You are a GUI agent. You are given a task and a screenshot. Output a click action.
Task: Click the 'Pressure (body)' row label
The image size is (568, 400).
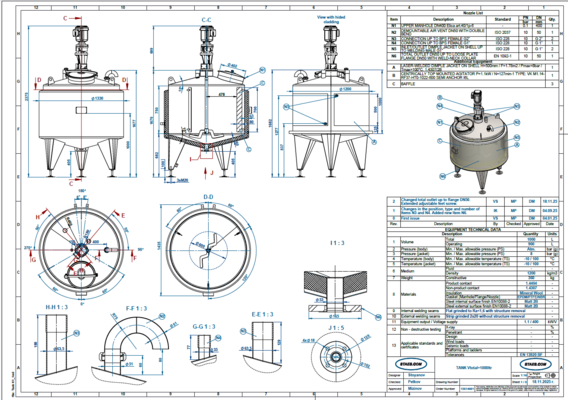pyautogui.click(x=414, y=249)
